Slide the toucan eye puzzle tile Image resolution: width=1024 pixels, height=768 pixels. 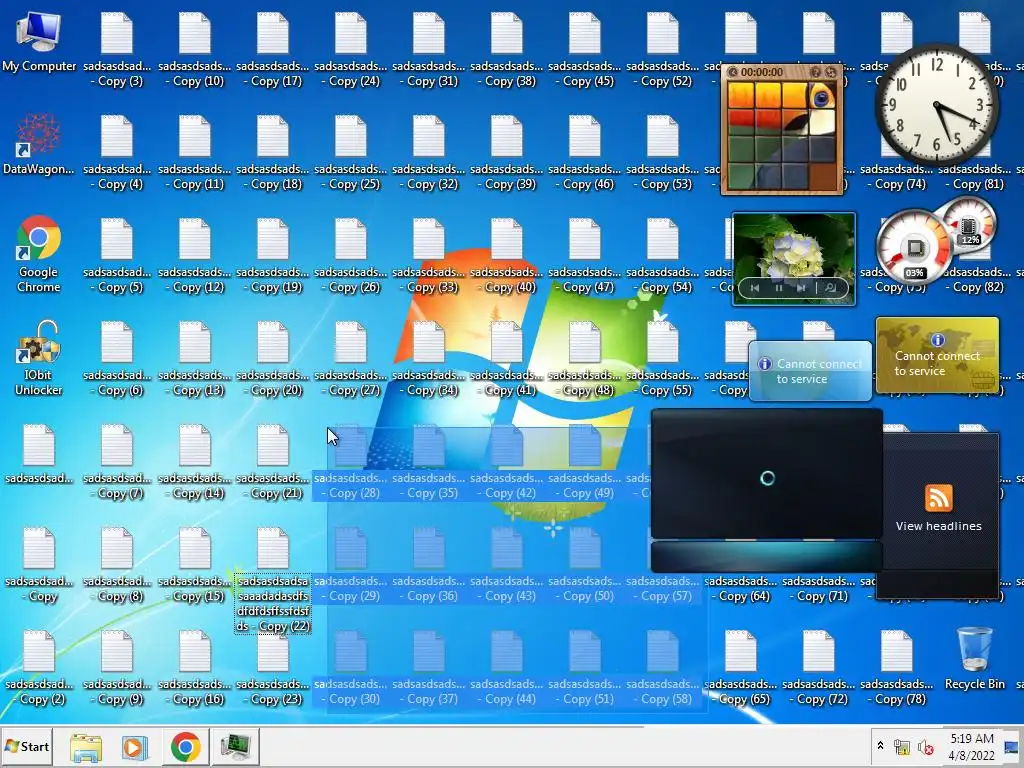click(x=822, y=95)
